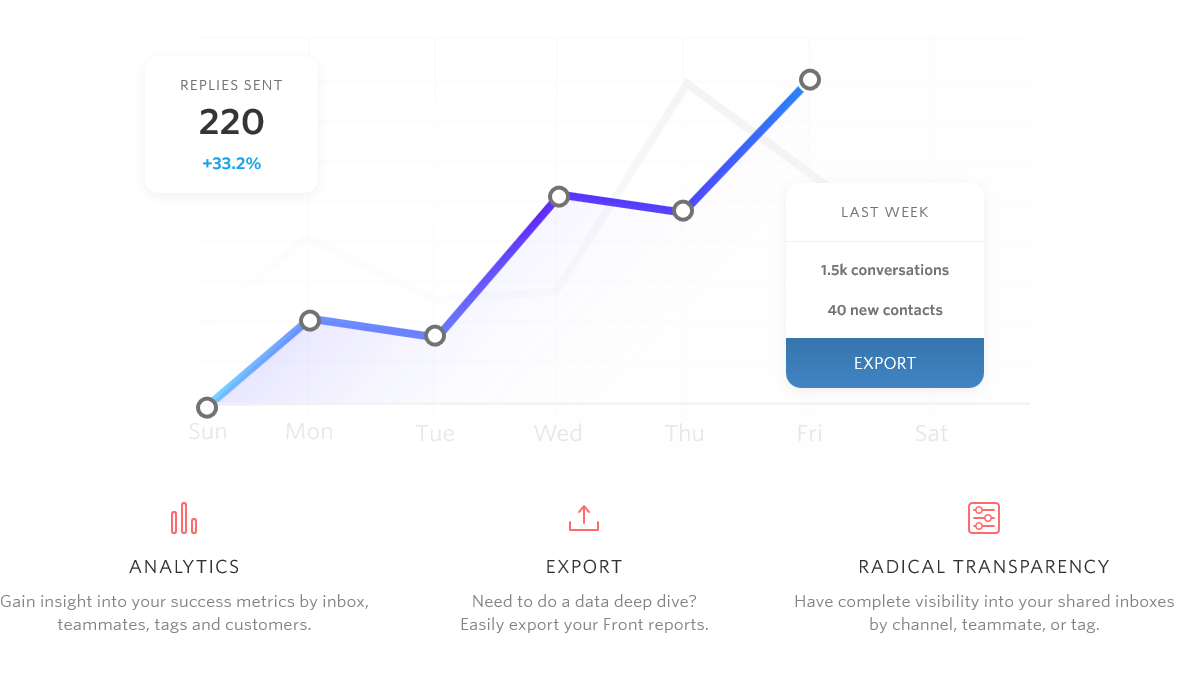The width and height of the screenshot is (1182, 679).
Task: Click the ANALYTICS heading
Action: [x=184, y=567]
